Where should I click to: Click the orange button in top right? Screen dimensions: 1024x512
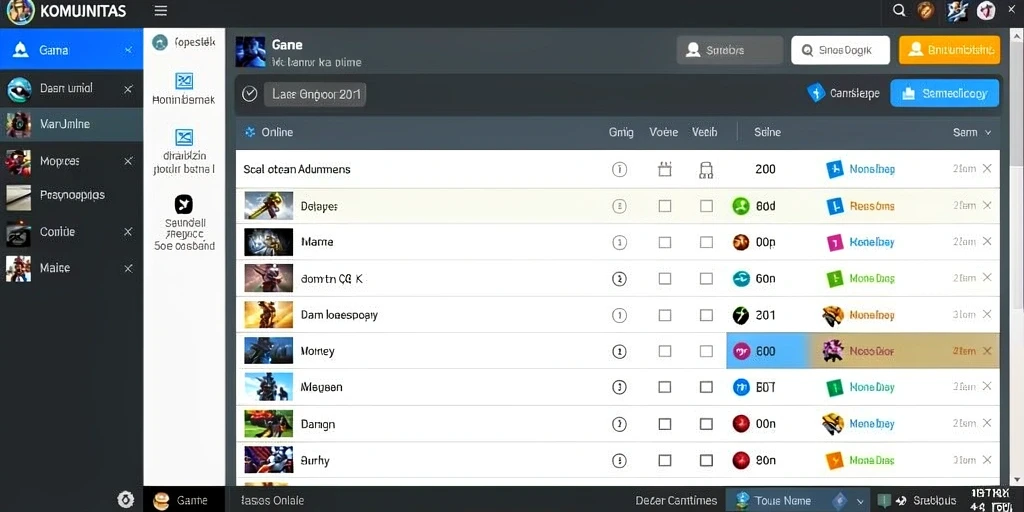point(950,50)
